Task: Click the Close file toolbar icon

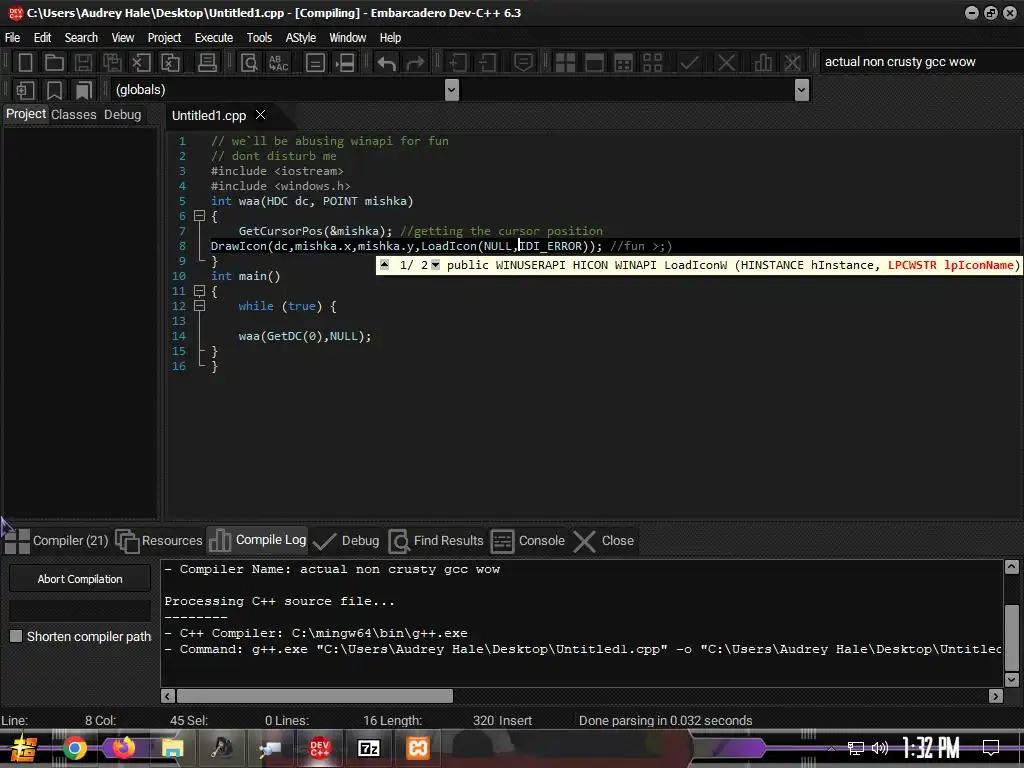Action: (141, 62)
